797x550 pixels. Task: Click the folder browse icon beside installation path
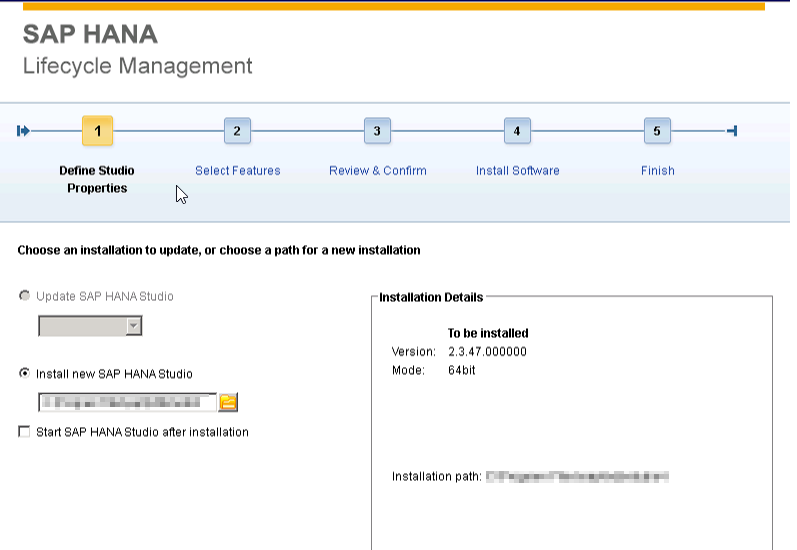(228, 403)
